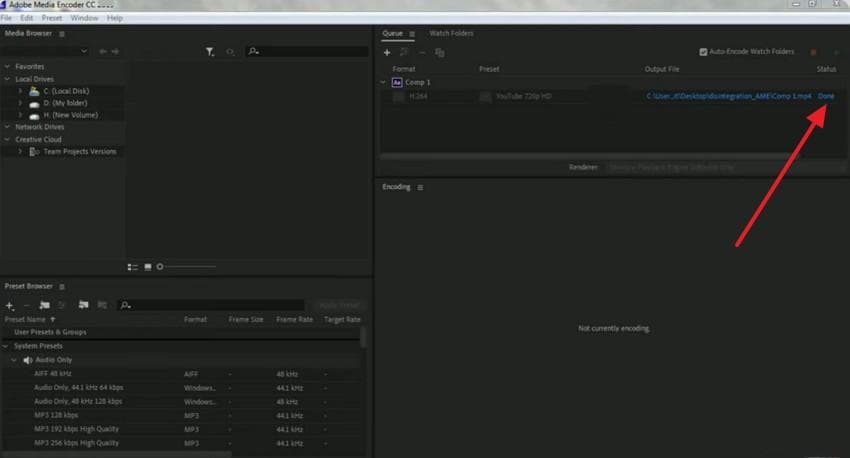Click the Import Presets icon
This screenshot has width=850, height=458.
coord(83,305)
